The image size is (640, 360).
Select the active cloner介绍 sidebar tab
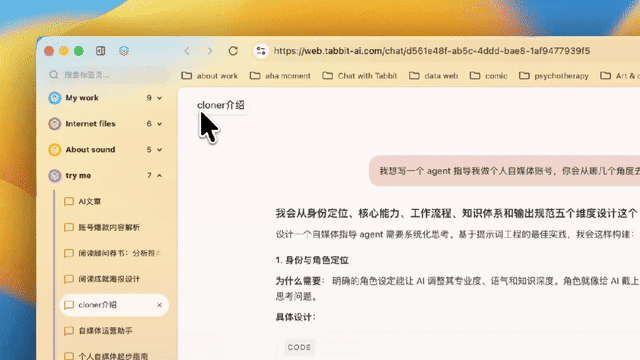click(x=114, y=305)
